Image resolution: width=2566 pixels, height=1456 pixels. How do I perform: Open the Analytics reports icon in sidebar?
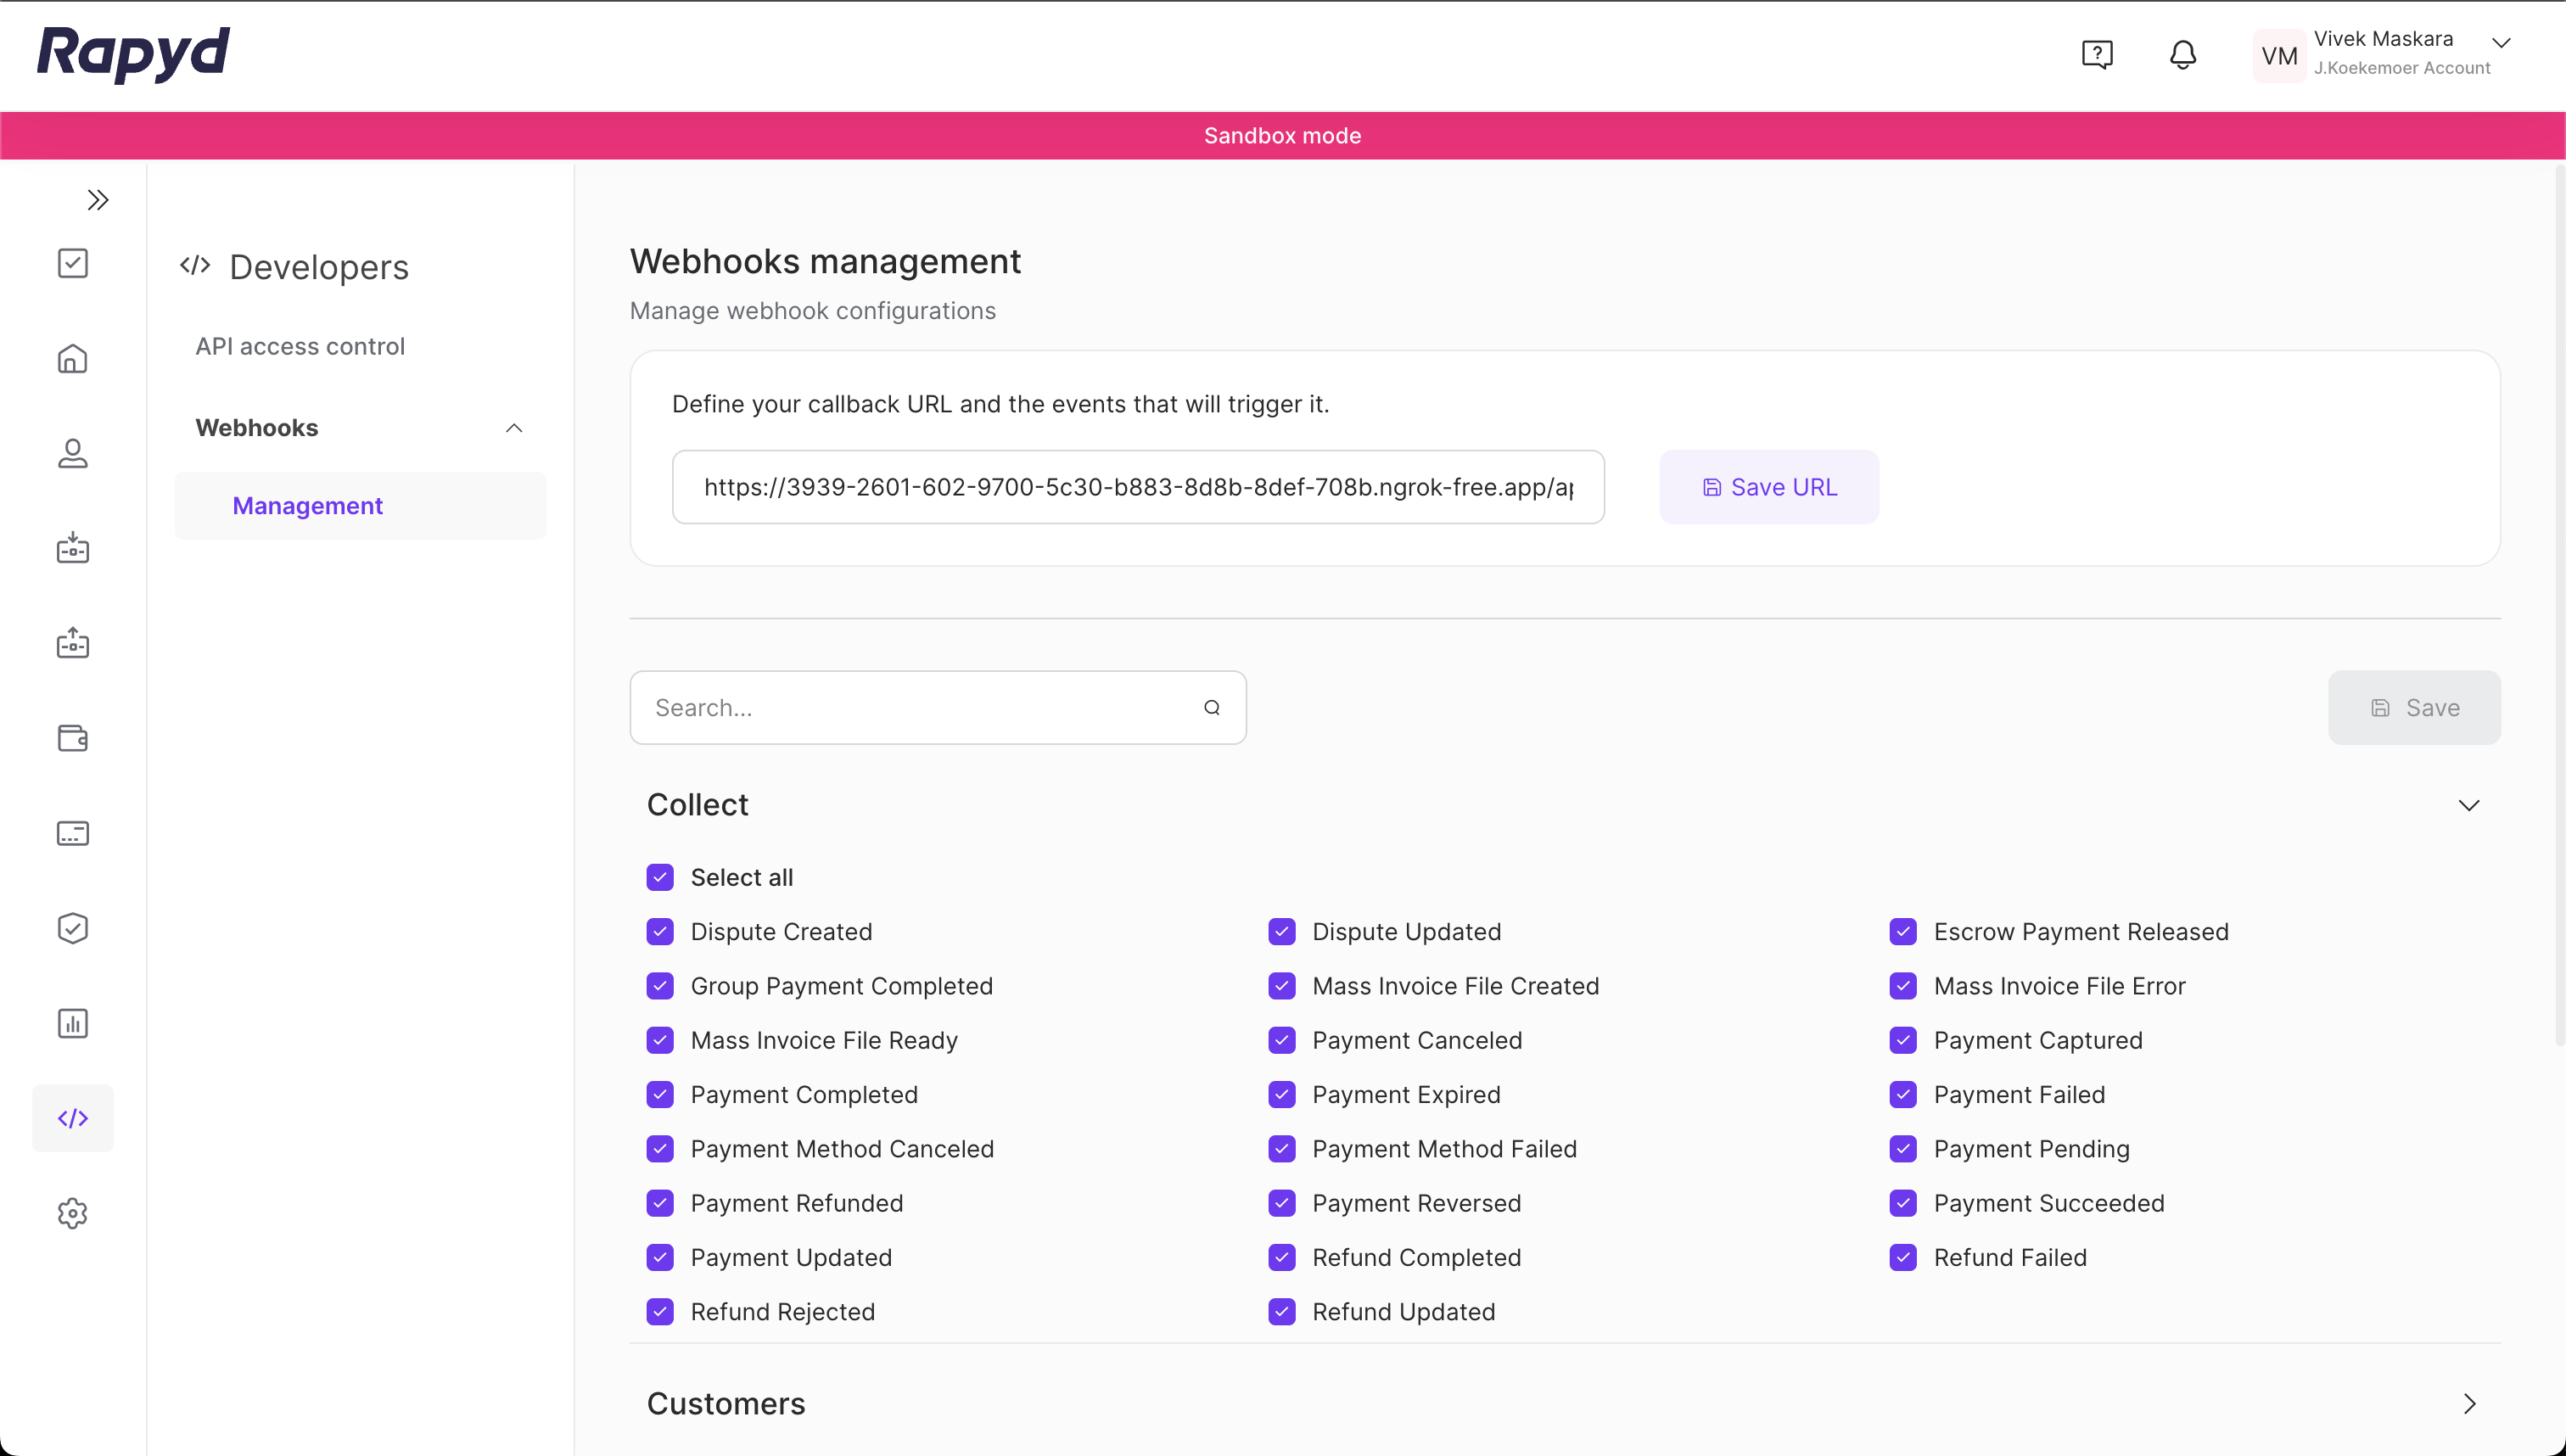tap(72, 1022)
